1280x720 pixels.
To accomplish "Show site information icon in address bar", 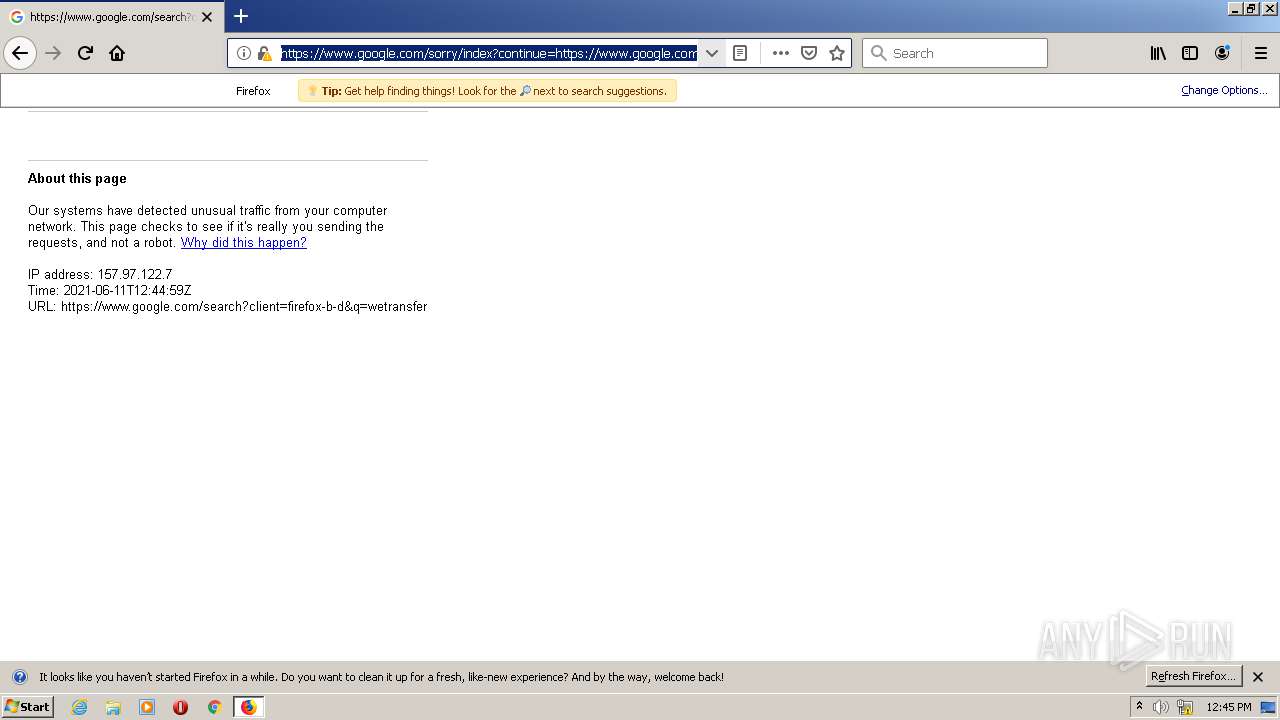I will click(x=244, y=53).
